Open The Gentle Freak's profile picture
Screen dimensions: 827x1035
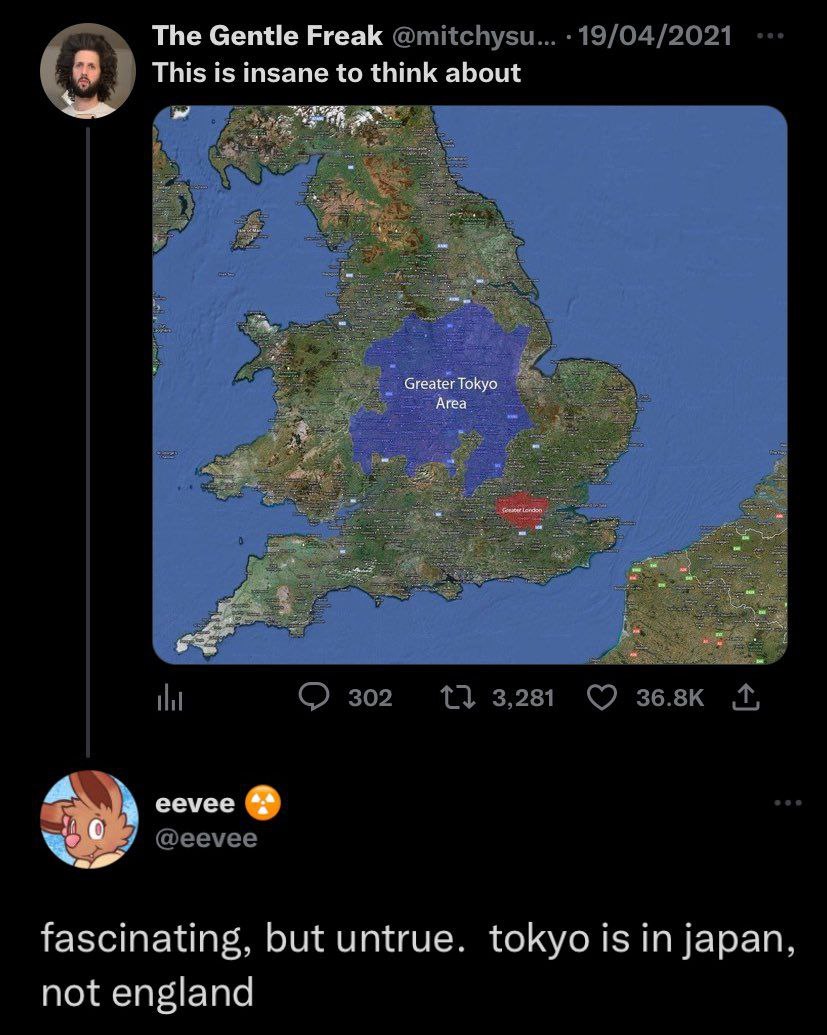click(88, 71)
